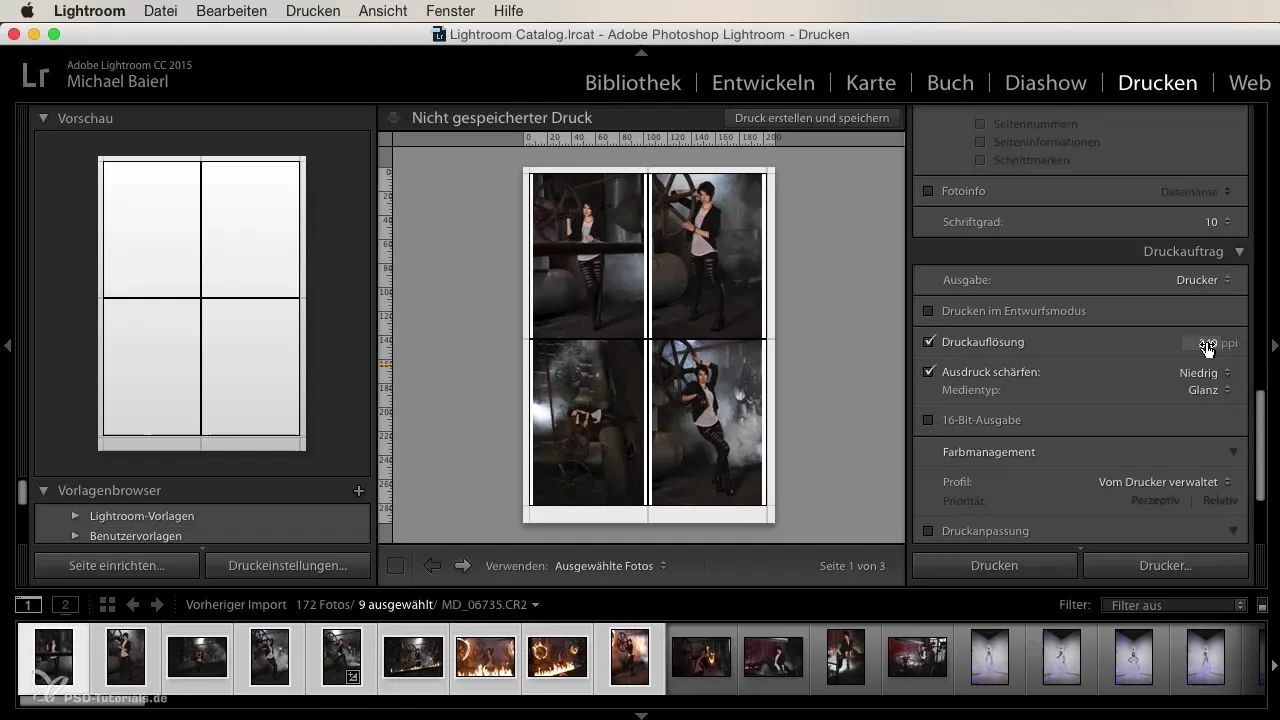Enable the Seitennummern checkbox

point(980,124)
